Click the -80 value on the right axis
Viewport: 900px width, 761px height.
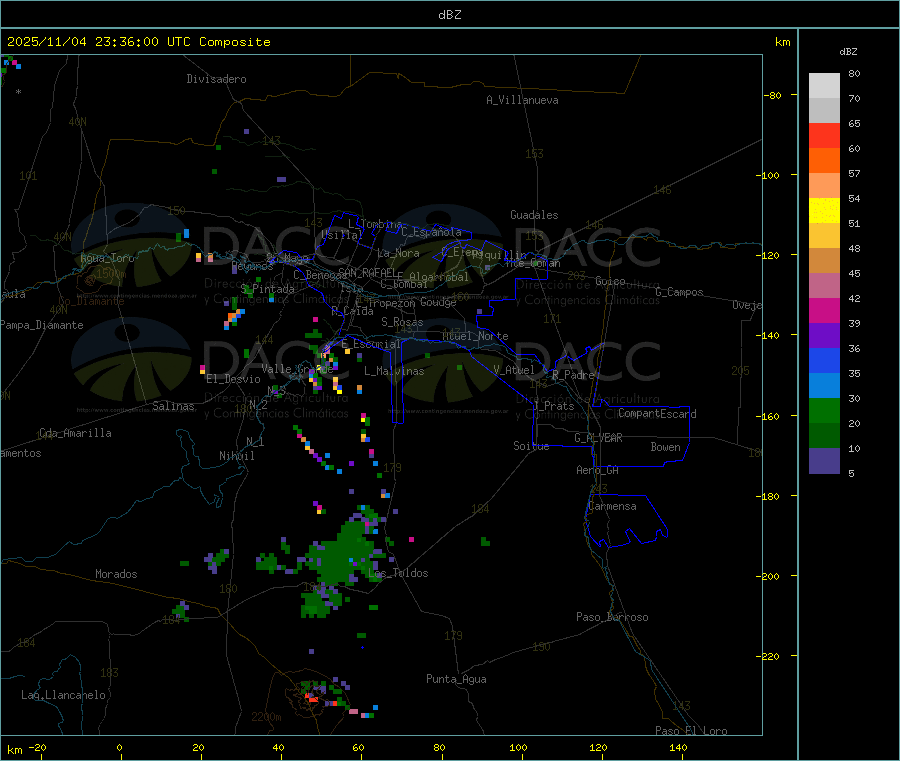click(x=773, y=95)
